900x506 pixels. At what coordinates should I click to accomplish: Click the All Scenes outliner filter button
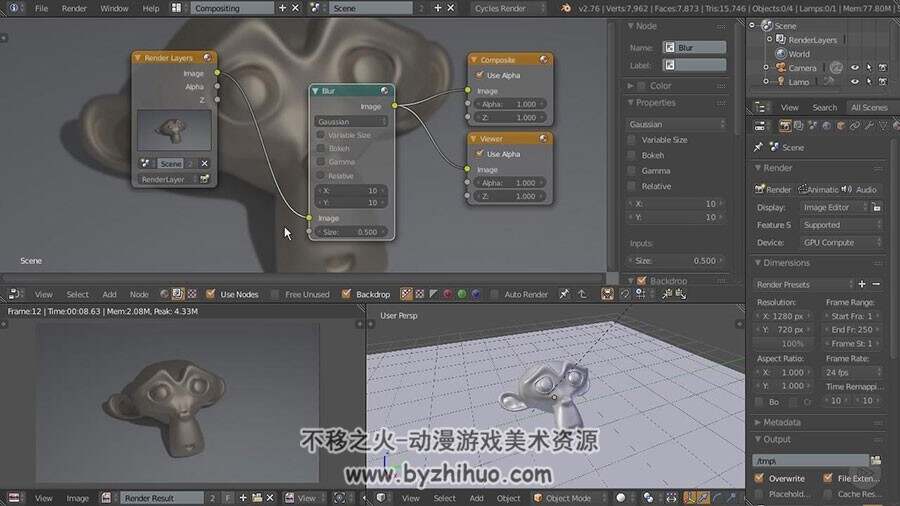[870, 107]
